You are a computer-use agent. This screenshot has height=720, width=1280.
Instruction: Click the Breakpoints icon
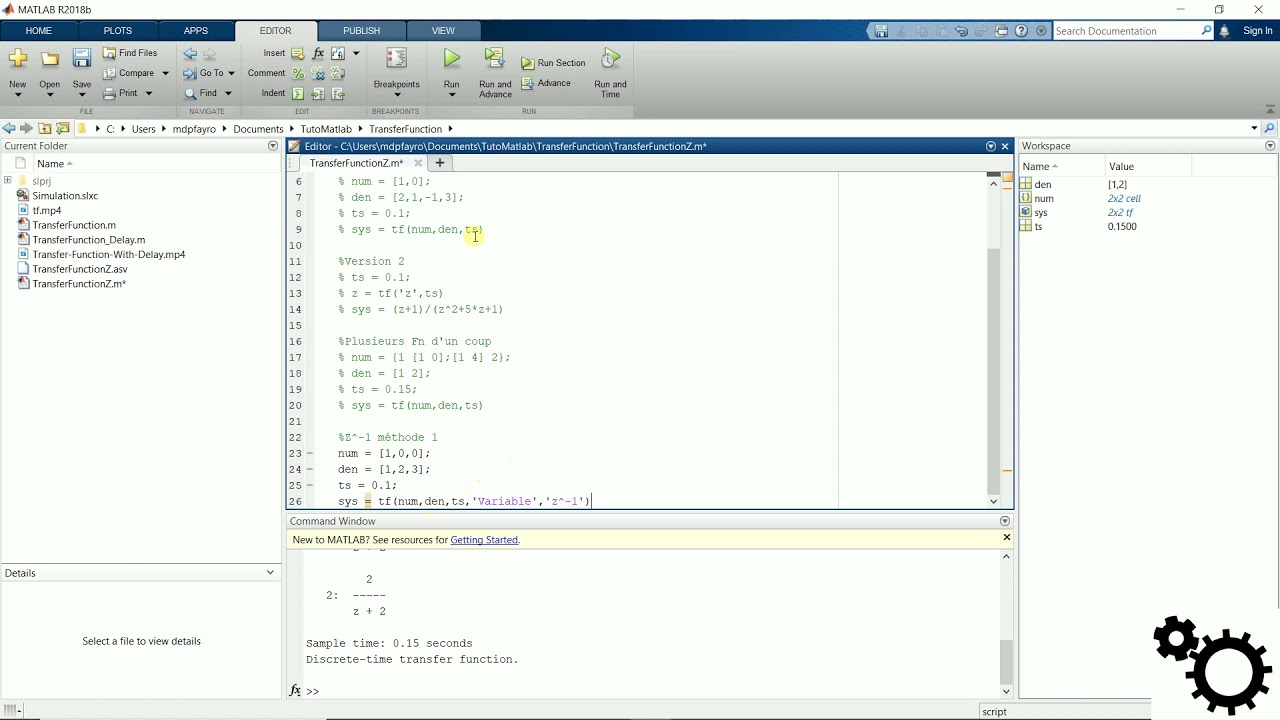pyautogui.click(x=396, y=59)
